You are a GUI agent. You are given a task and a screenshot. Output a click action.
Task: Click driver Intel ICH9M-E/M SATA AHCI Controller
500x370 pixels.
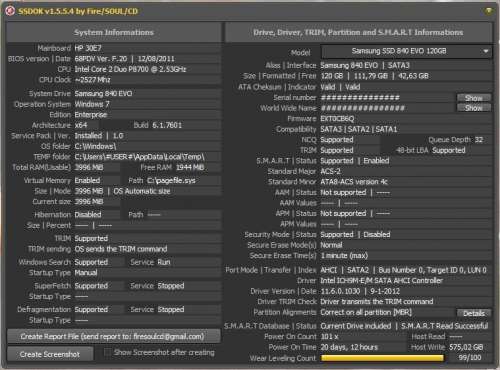(x=382, y=281)
